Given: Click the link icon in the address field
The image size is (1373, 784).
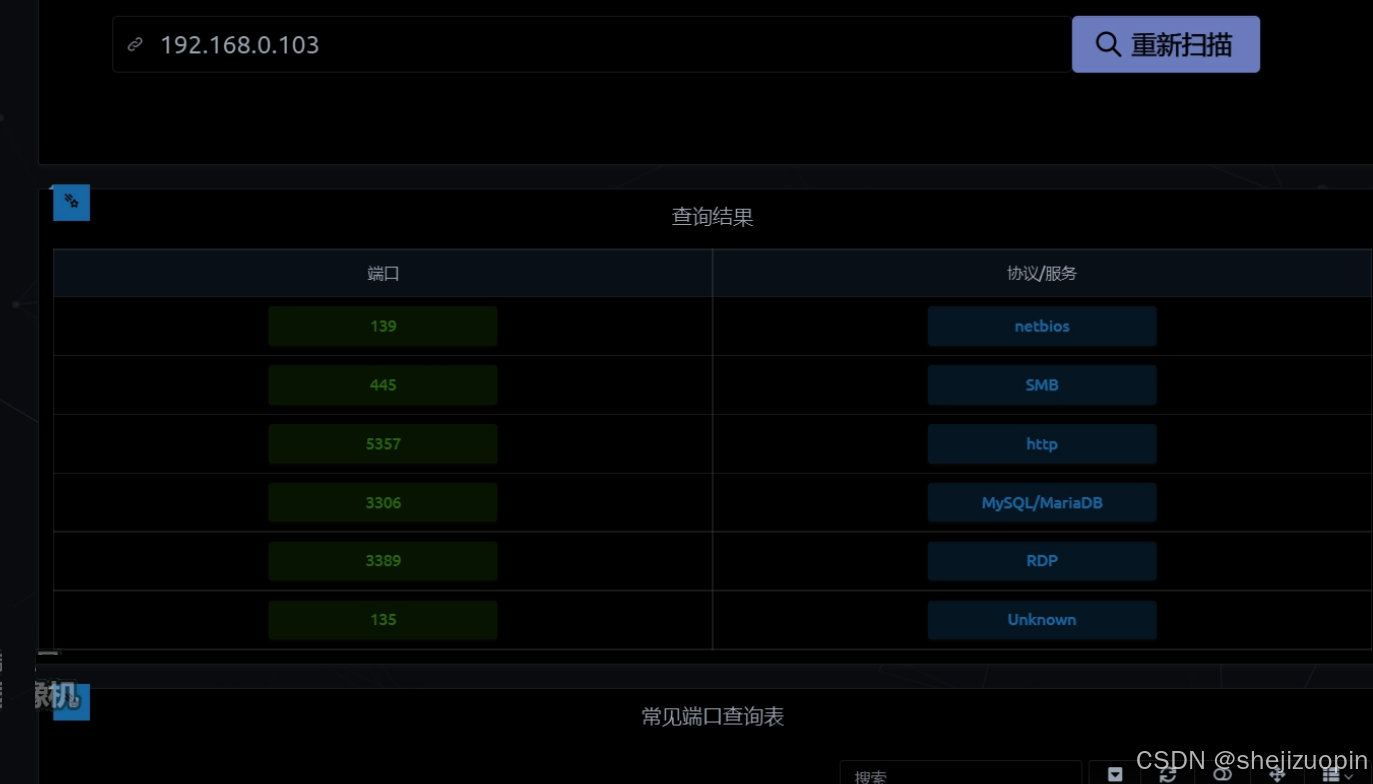Looking at the screenshot, I should (x=135, y=45).
